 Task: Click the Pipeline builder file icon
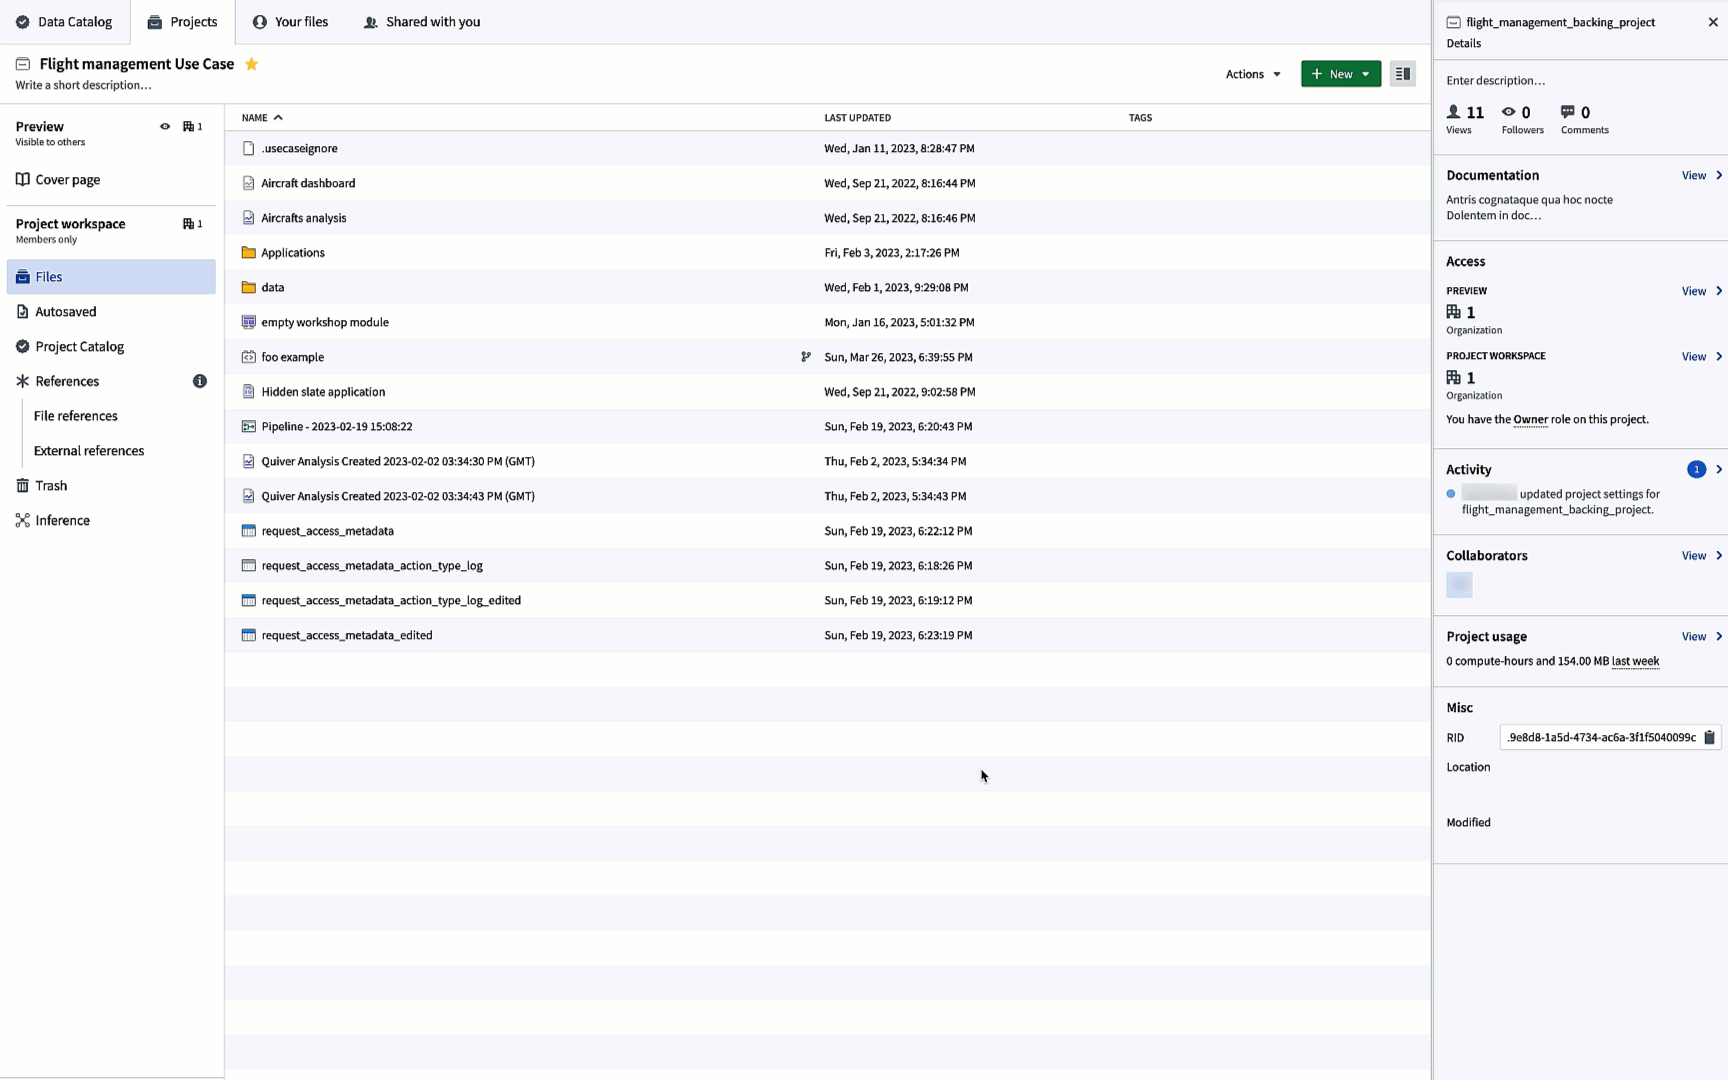pos(248,427)
